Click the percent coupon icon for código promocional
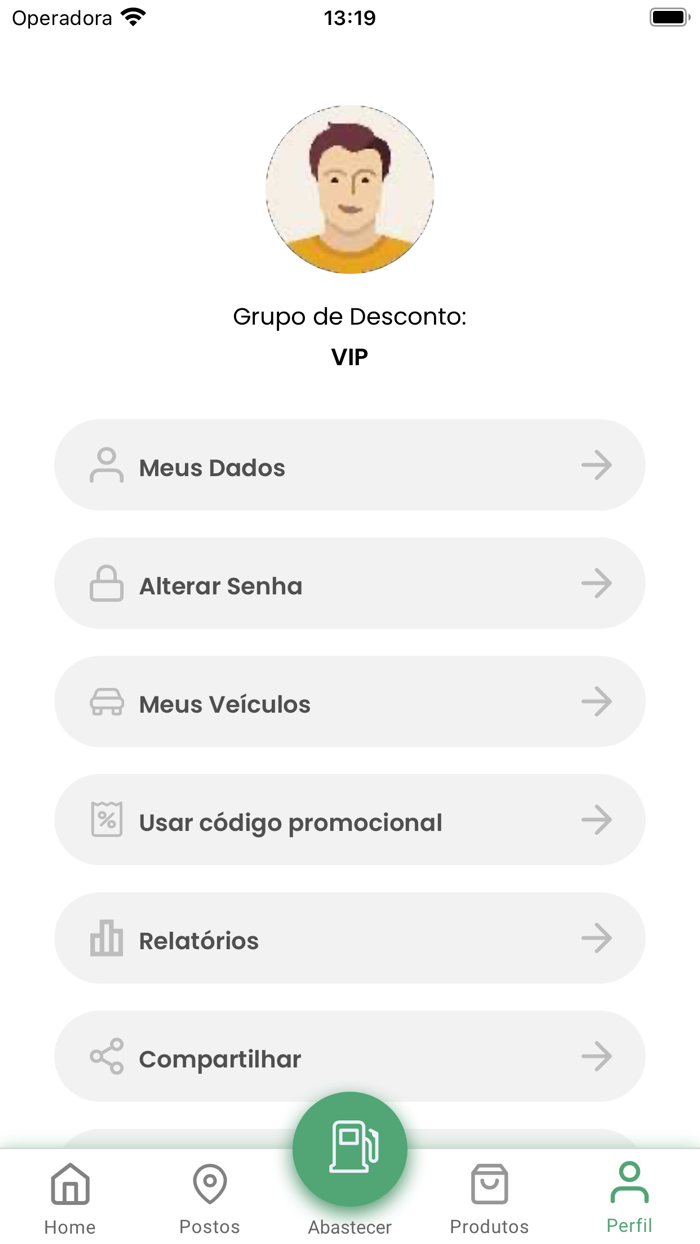 (104, 819)
